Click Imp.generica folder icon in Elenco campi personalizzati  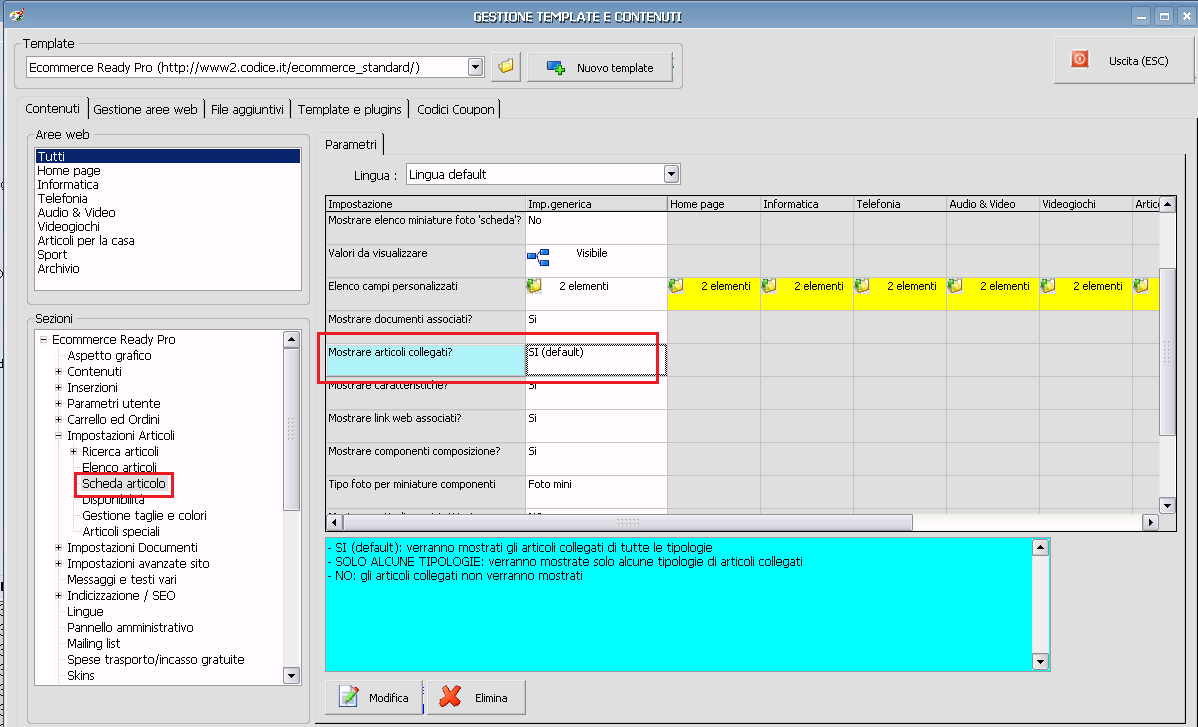tap(534, 286)
